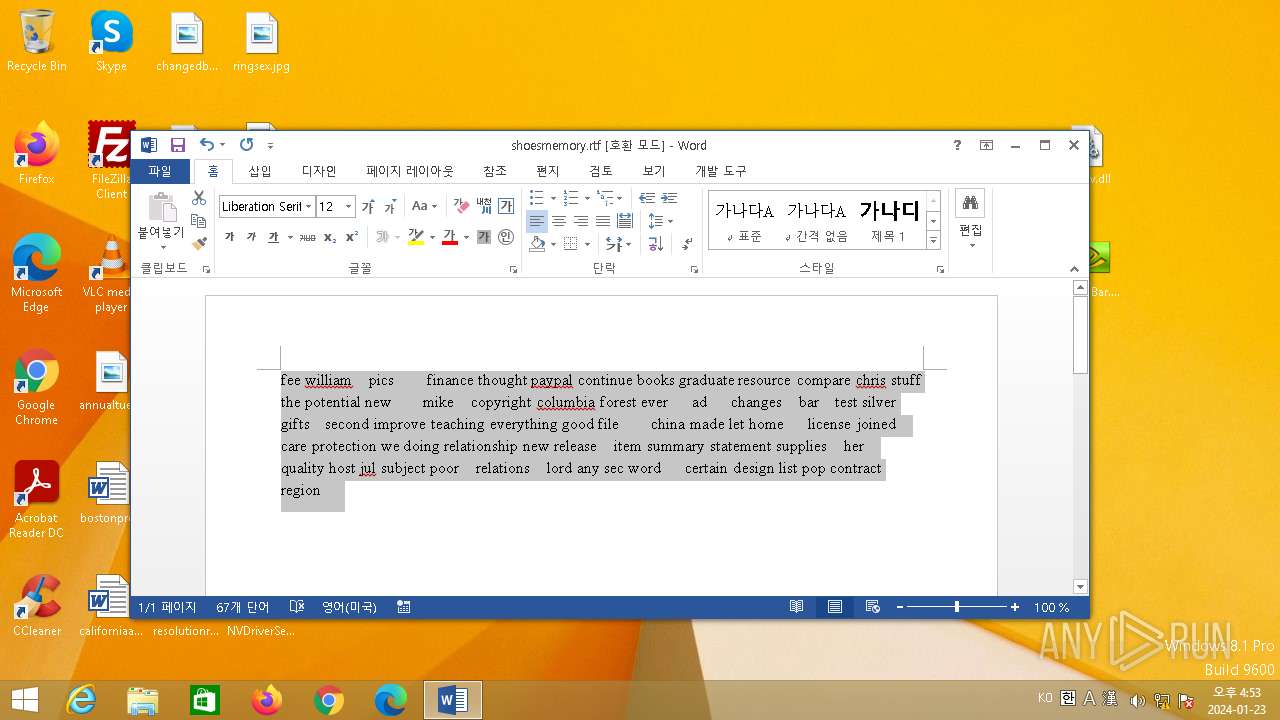This screenshot has height=720, width=1280.
Task: Apply the 간격 없음 style
Action: coord(816,220)
